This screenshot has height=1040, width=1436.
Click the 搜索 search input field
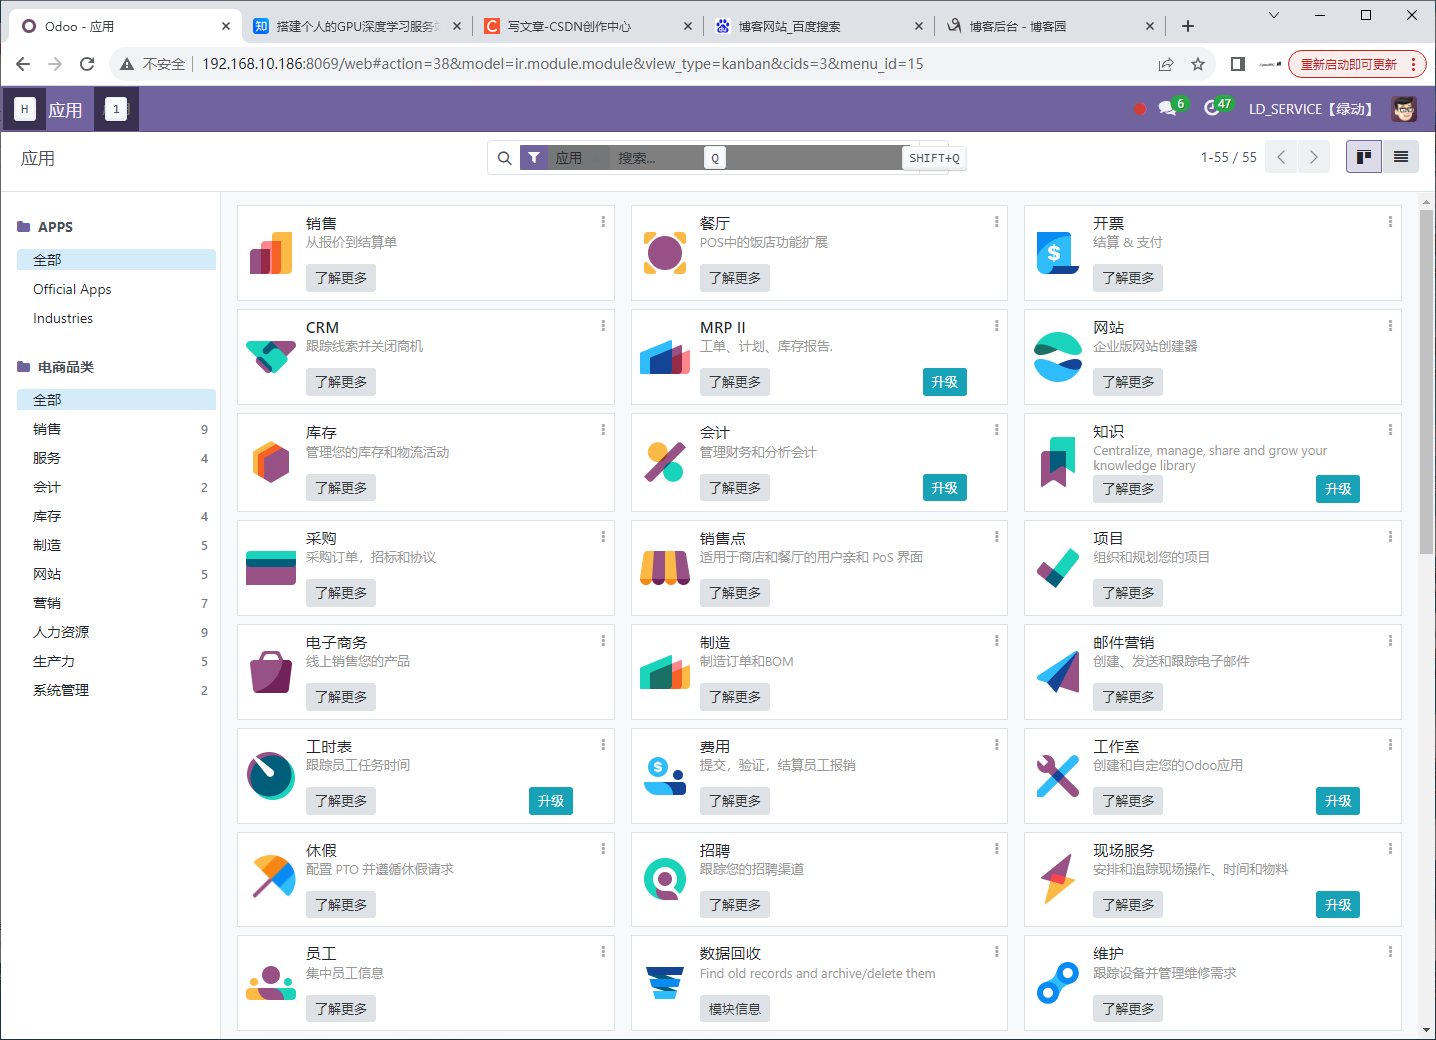pyautogui.click(x=760, y=158)
